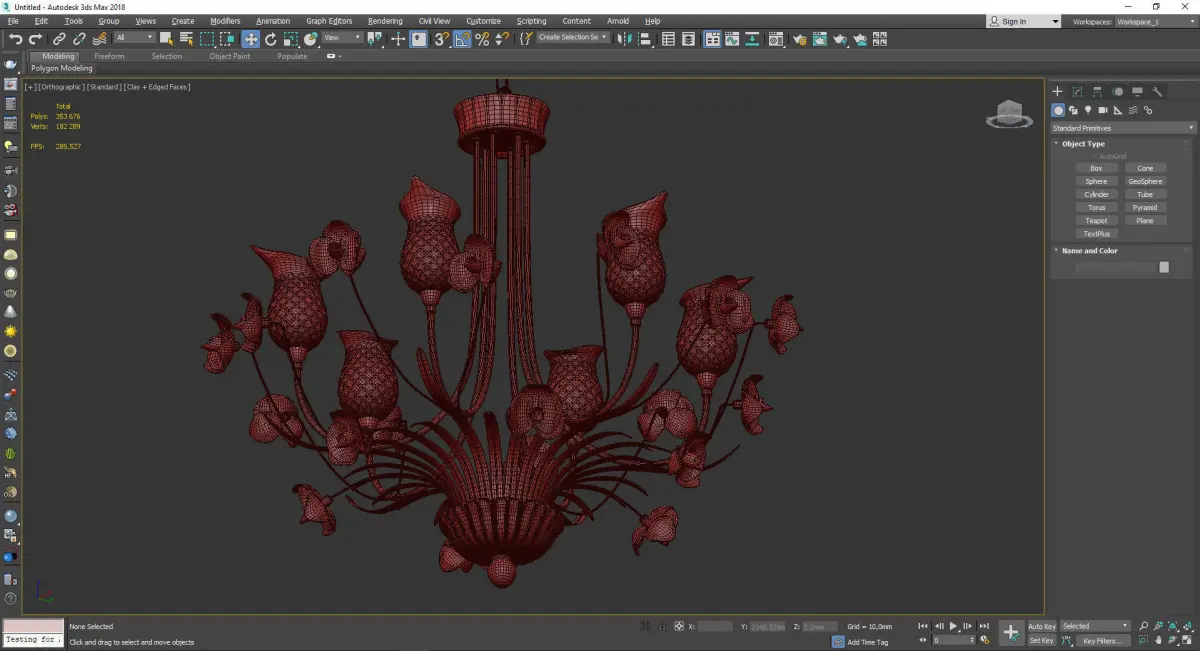The width and height of the screenshot is (1200, 651).
Task: Toggle Absolute/Offset transform type-in mode
Action: [x=678, y=626]
